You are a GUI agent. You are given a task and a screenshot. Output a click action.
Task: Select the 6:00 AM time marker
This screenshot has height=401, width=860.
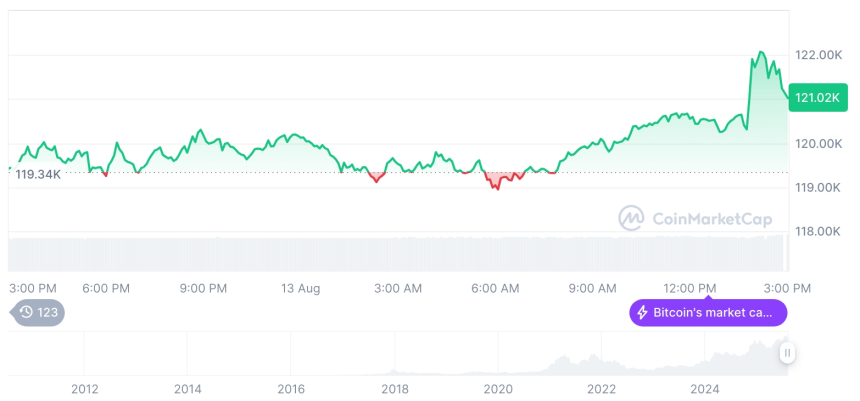tap(495, 288)
